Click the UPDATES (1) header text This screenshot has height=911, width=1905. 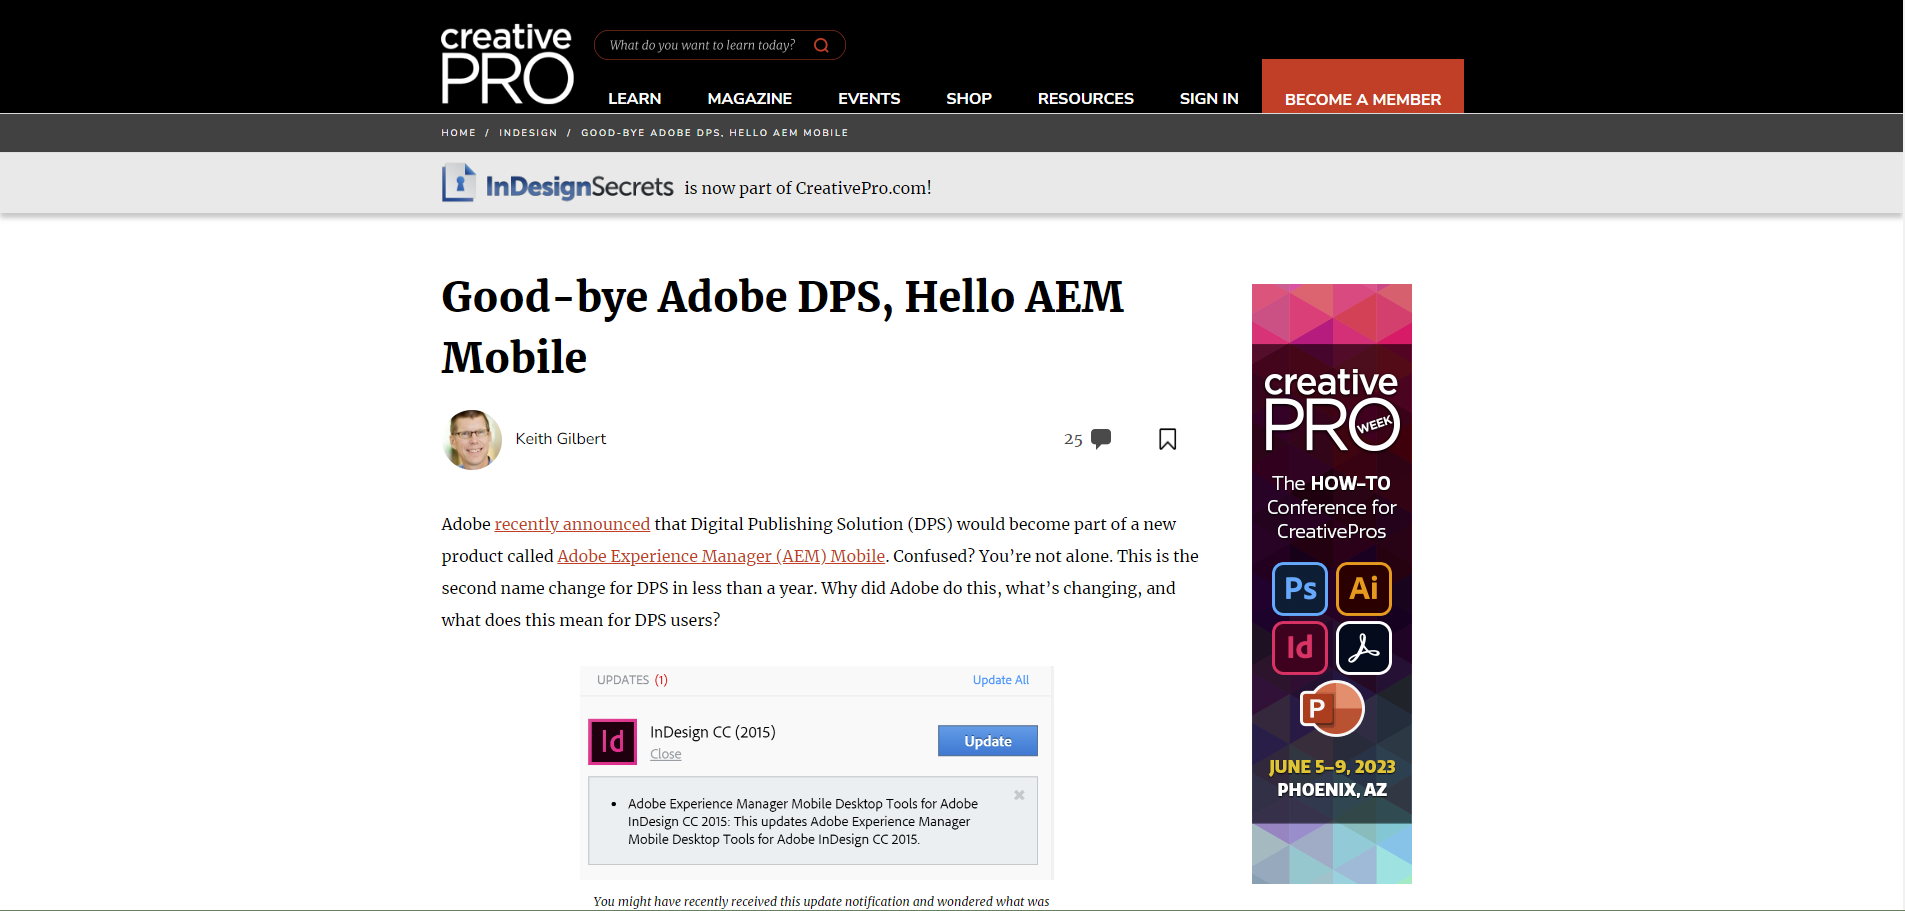pyautogui.click(x=632, y=680)
